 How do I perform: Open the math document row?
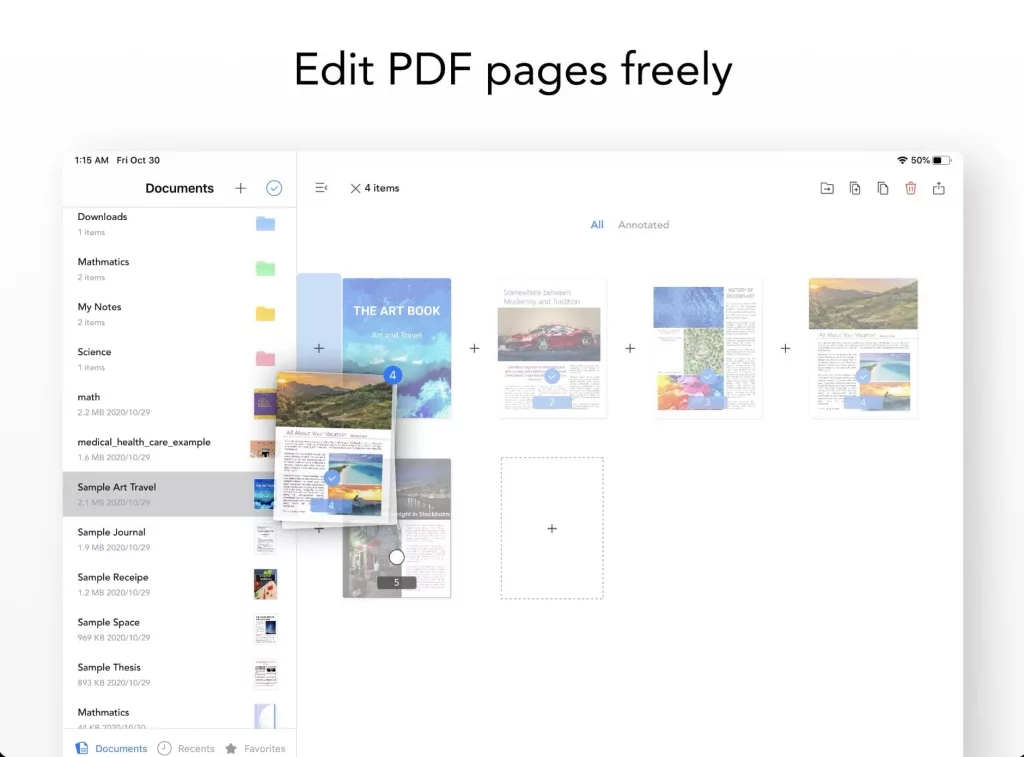tap(180, 404)
